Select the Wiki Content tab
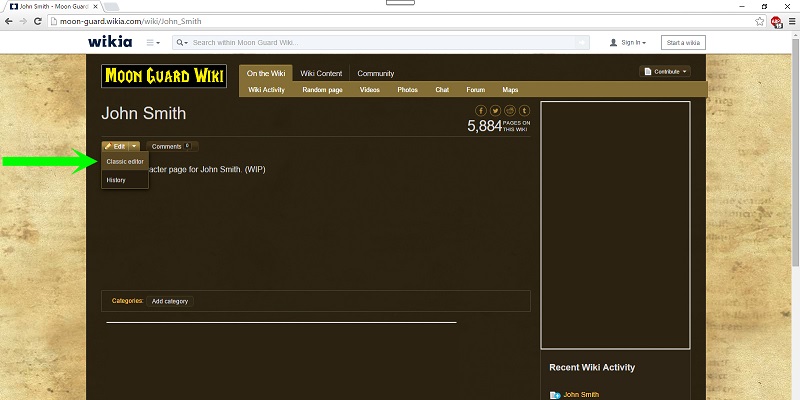The width and height of the screenshot is (800, 400). (x=321, y=73)
